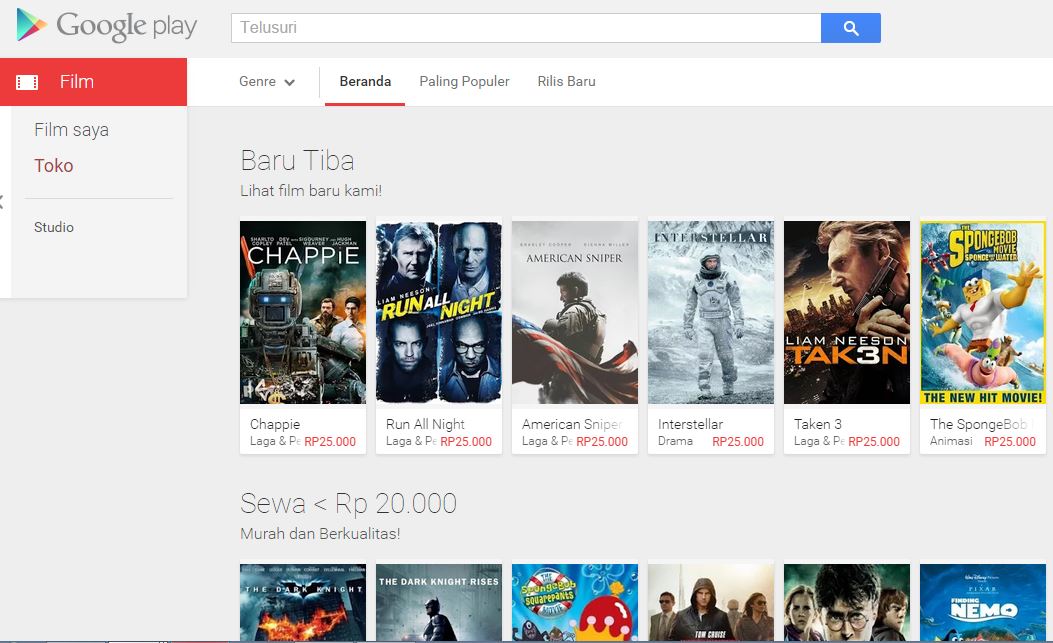Collapse the sidebar with left edge arrow

2,203
